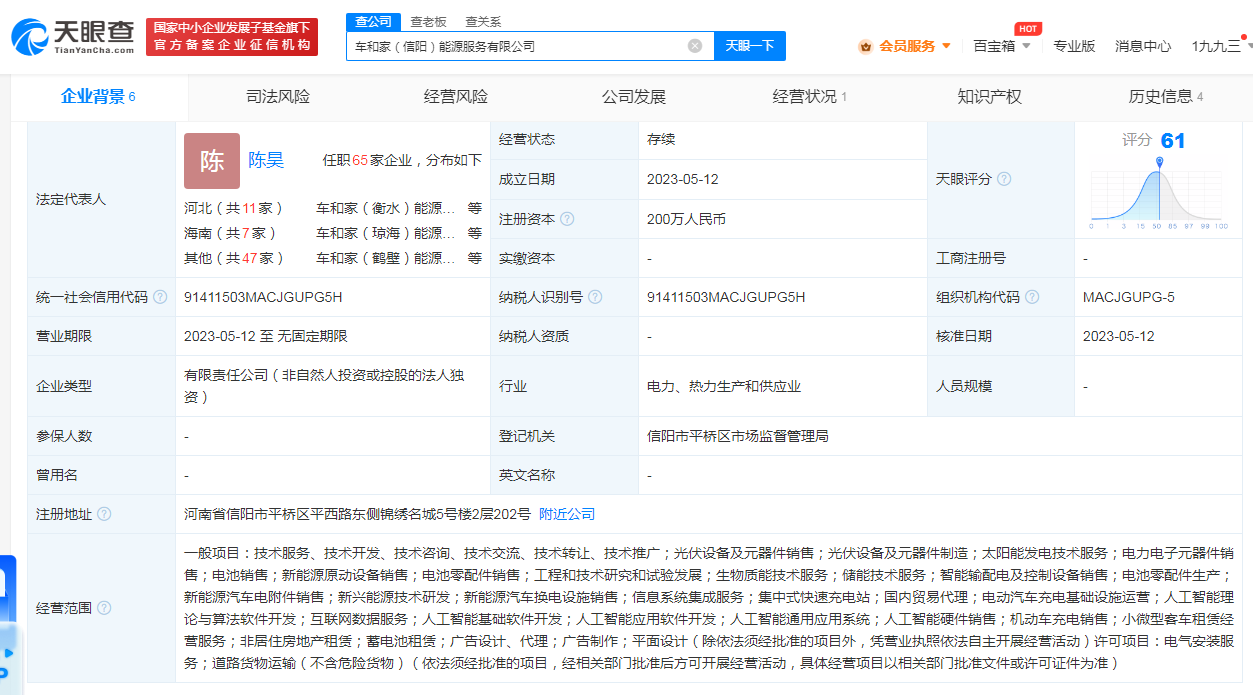Click the 营业期限 value 2023-05-12 至 无固定期限
This screenshot has width=1253, height=695.
pyautogui.click(x=266, y=336)
